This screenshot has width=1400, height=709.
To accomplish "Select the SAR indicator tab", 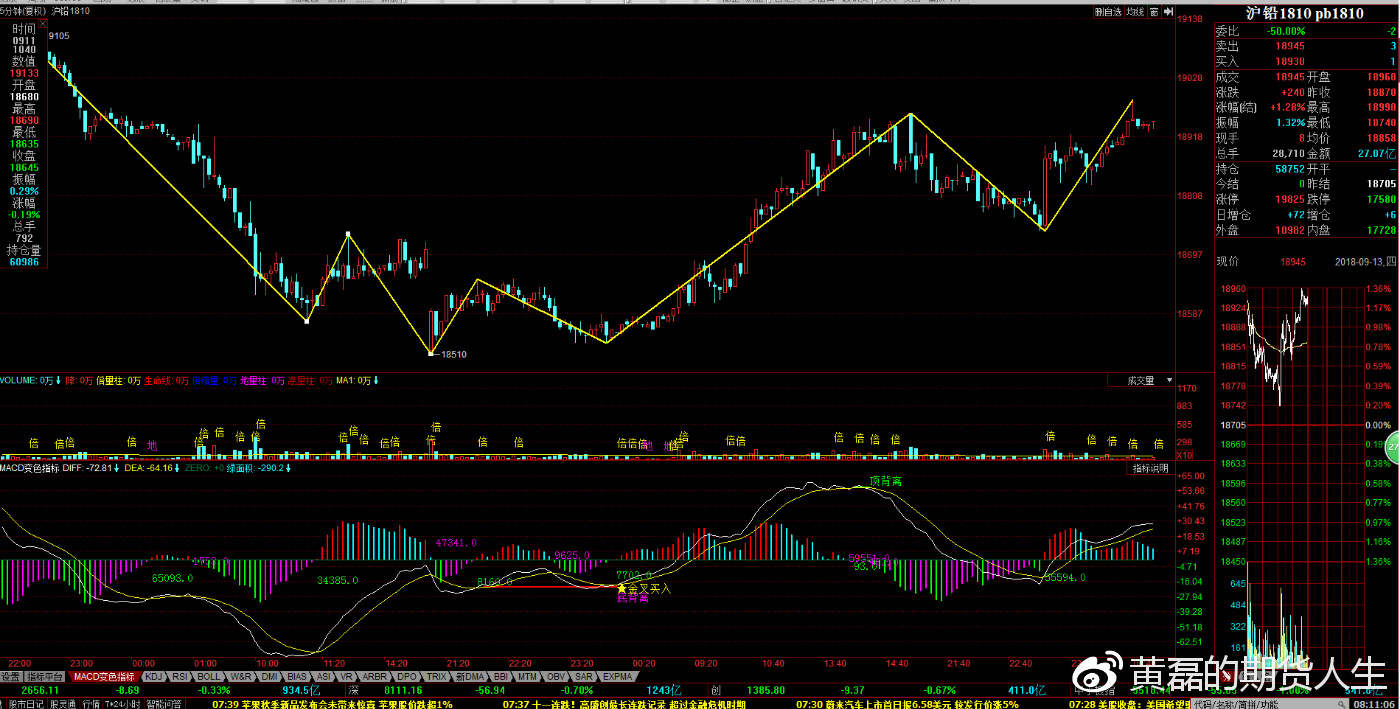I will tap(584, 677).
